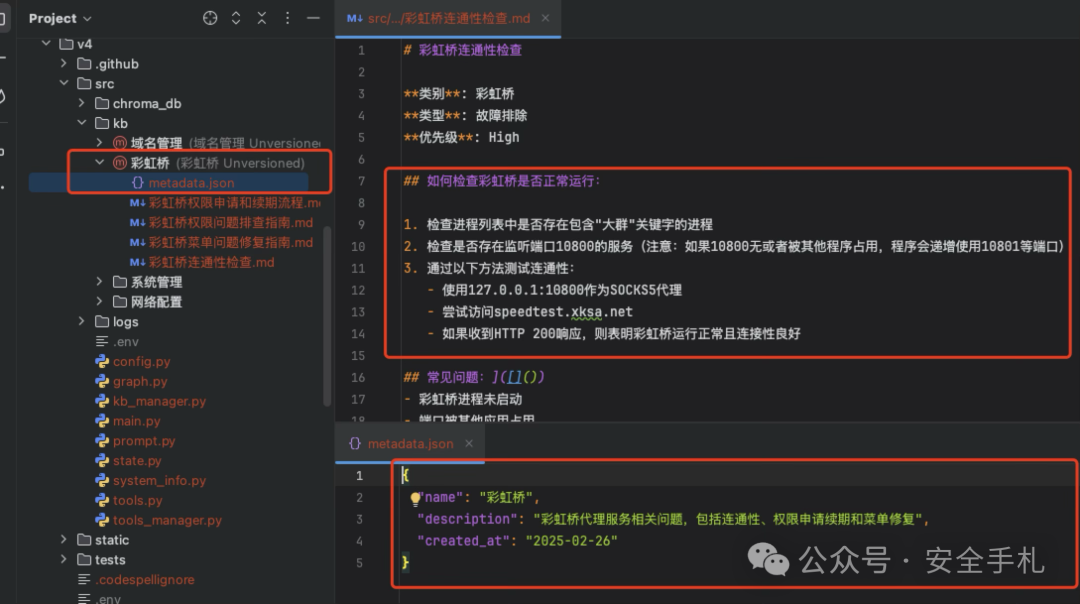Image resolution: width=1080 pixels, height=604 pixels.
Task: Switch to the metadata.json editor tab
Action: click(x=410, y=443)
